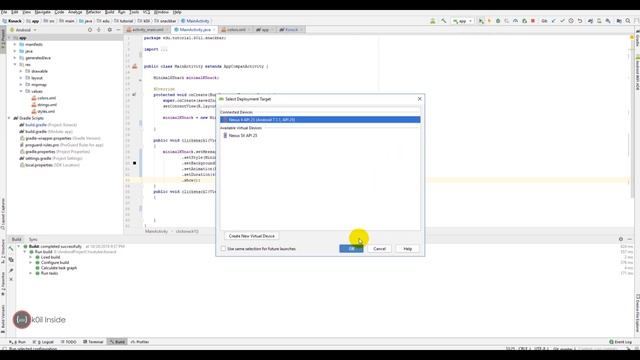Viewport: 640px width, 360px height.
Task: Expand the Run tasks node
Action: click(x=31, y=273)
